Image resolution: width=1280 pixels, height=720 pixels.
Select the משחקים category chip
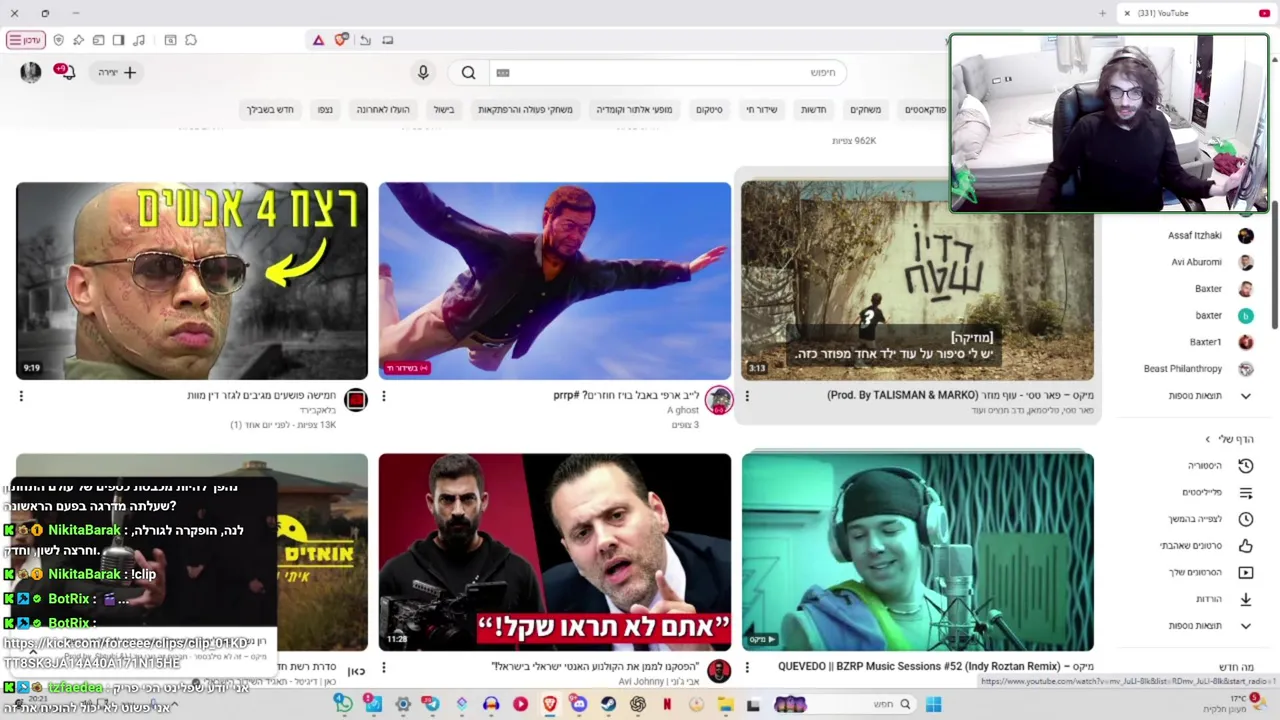point(866,109)
